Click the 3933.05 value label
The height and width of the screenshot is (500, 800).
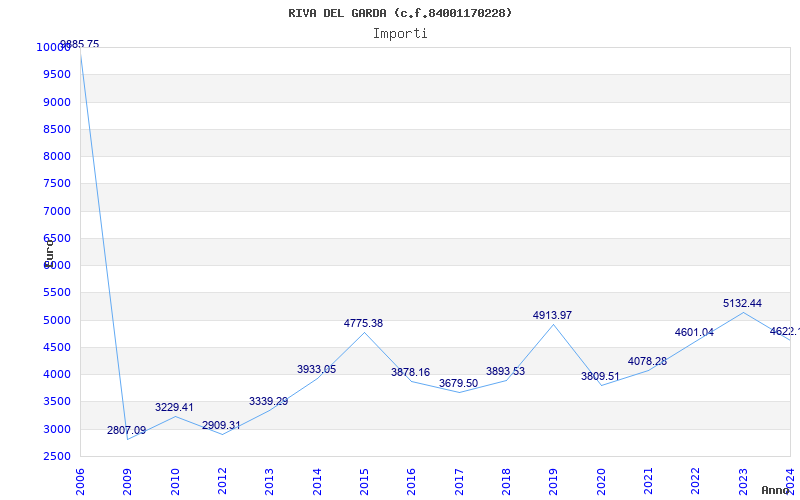tap(317, 369)
